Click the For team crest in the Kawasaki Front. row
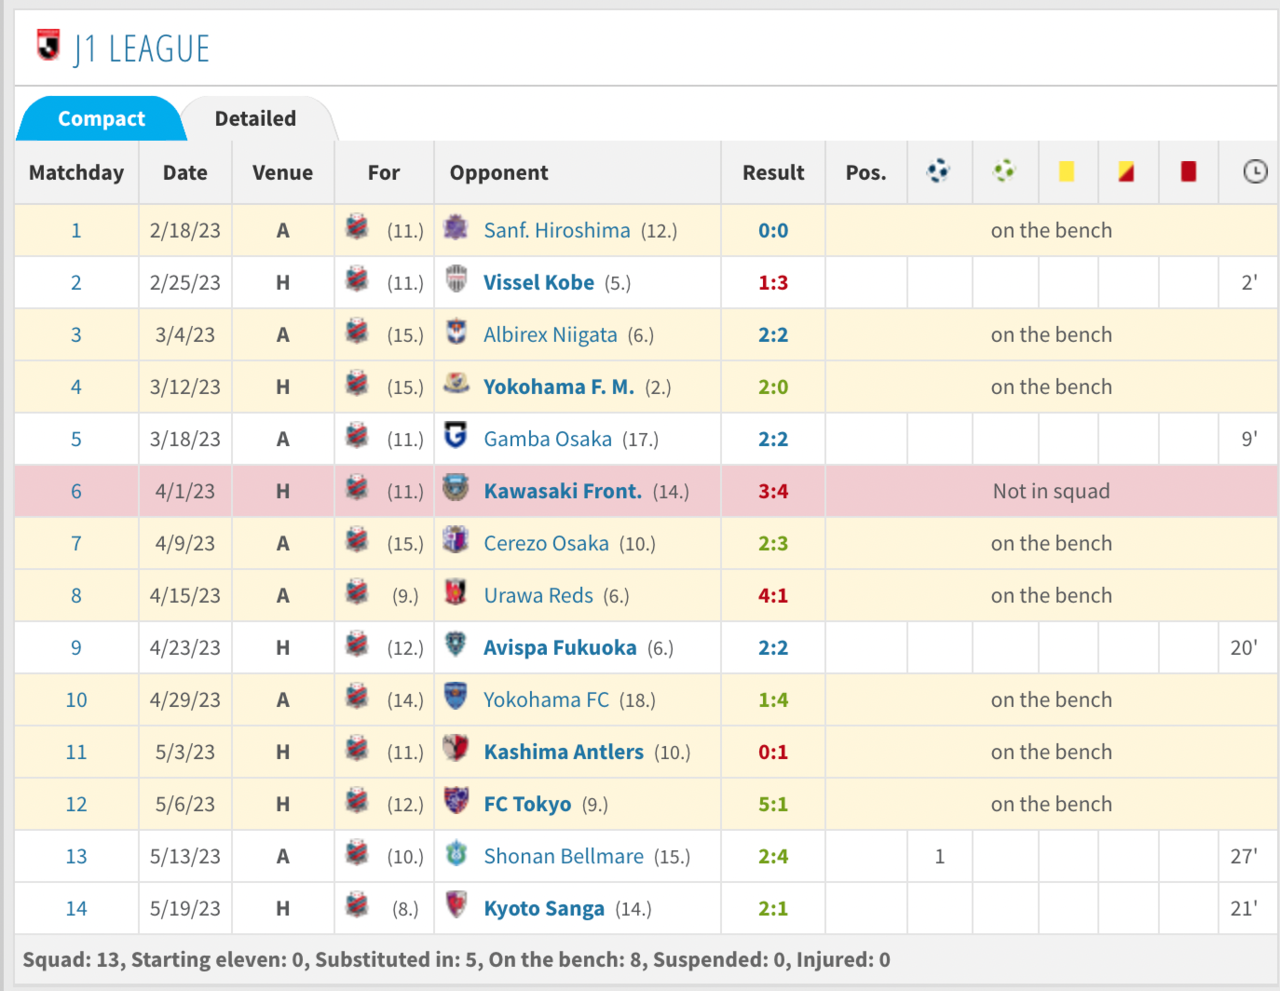Viewport: 1280px width, 991px height. point(357,487)
